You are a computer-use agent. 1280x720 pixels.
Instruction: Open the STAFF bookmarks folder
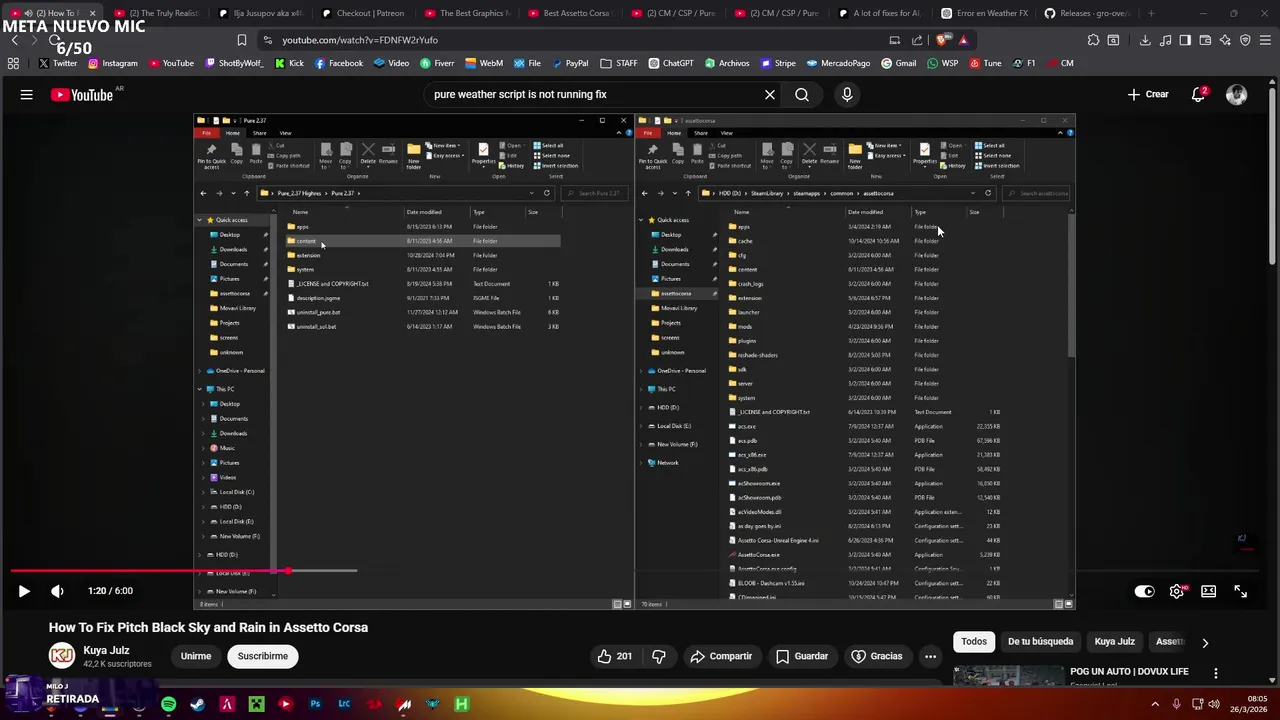click(619, 63)
